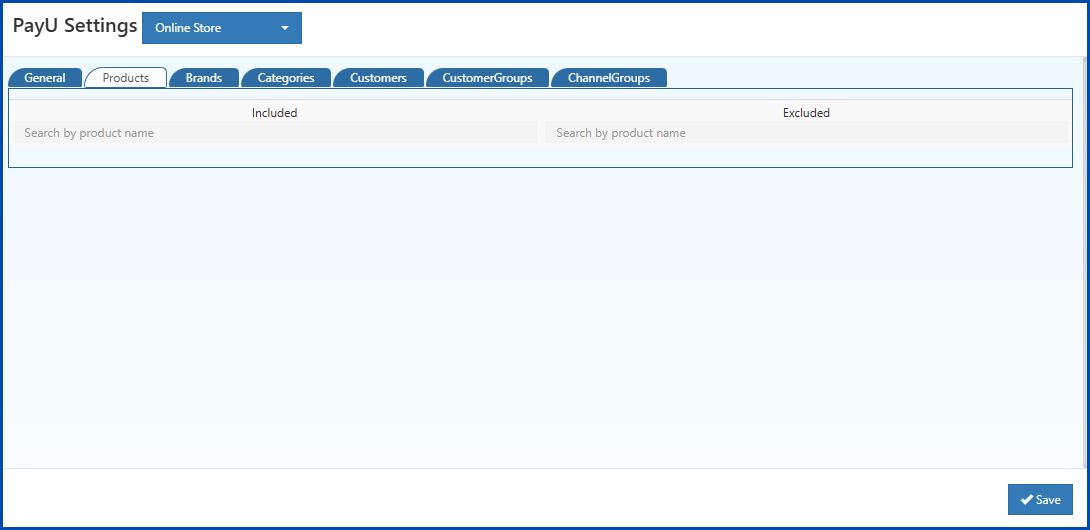Focus the Excluded product search field

(806, 133)
